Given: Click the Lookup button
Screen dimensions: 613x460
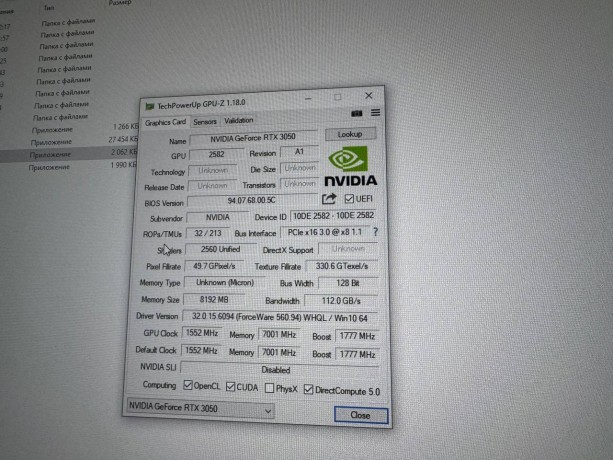Looking at the screenshot, I should [350, 134].
